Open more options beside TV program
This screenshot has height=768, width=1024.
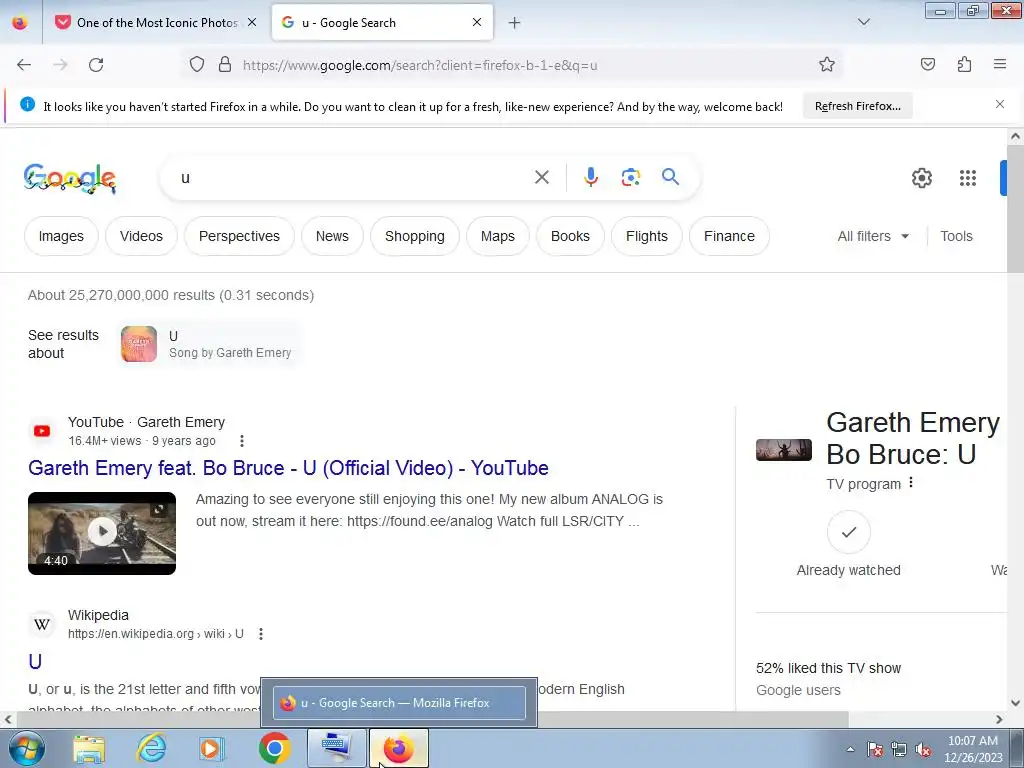911,483
